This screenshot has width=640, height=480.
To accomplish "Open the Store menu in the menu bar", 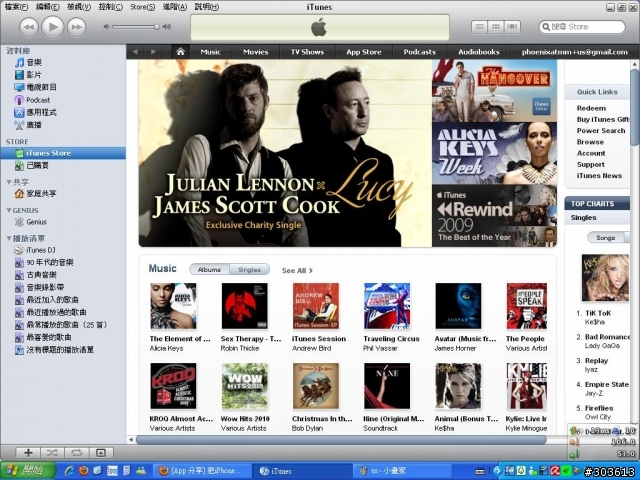I will point(142,7).
